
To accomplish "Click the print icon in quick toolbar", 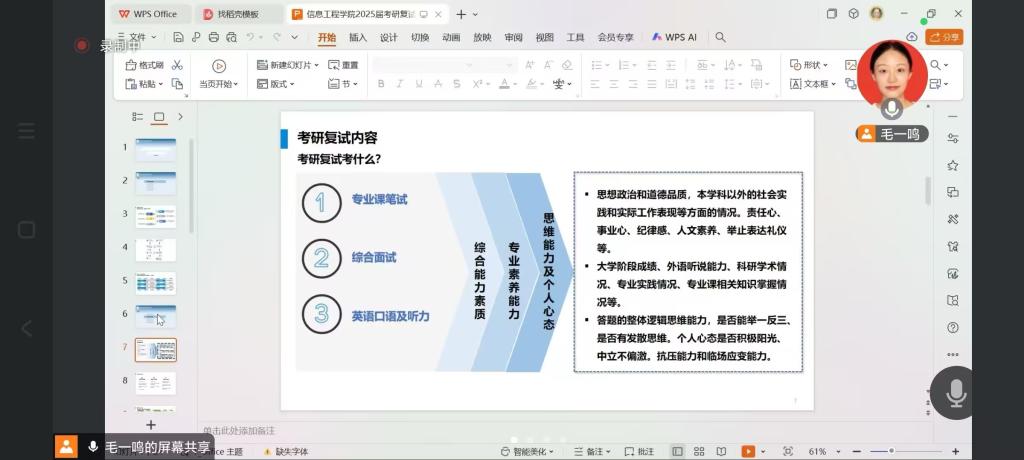I will click(213, 38).
